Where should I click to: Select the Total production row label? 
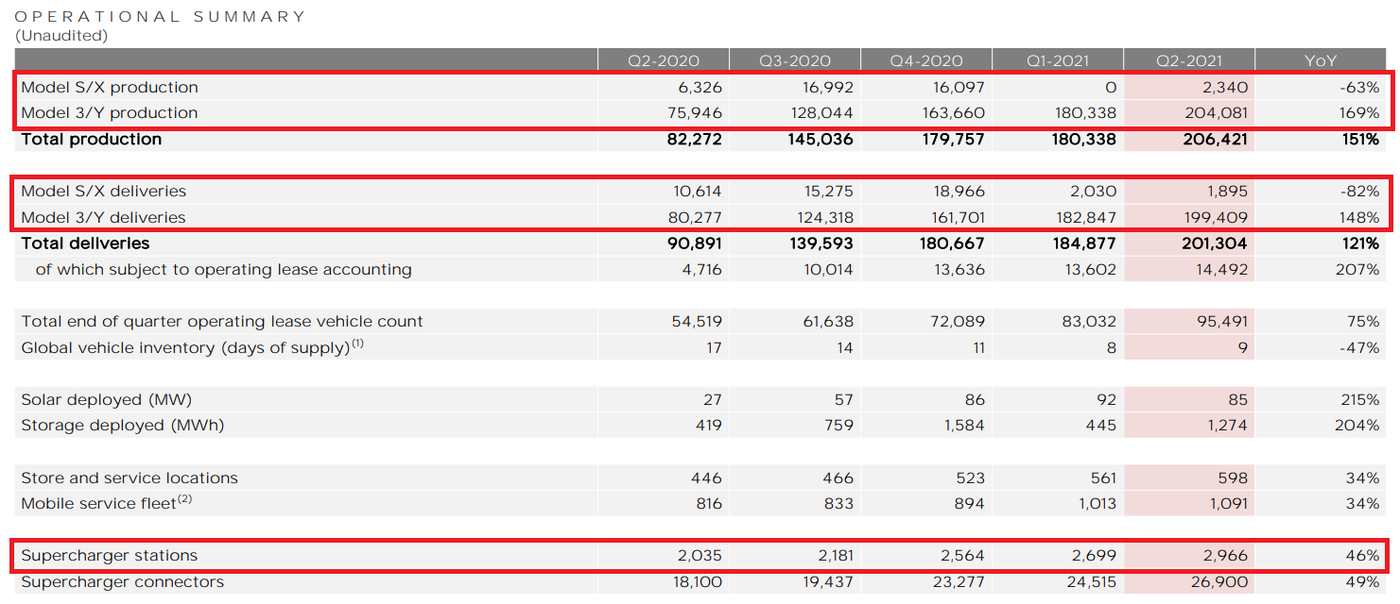click(x=91, y=139)
